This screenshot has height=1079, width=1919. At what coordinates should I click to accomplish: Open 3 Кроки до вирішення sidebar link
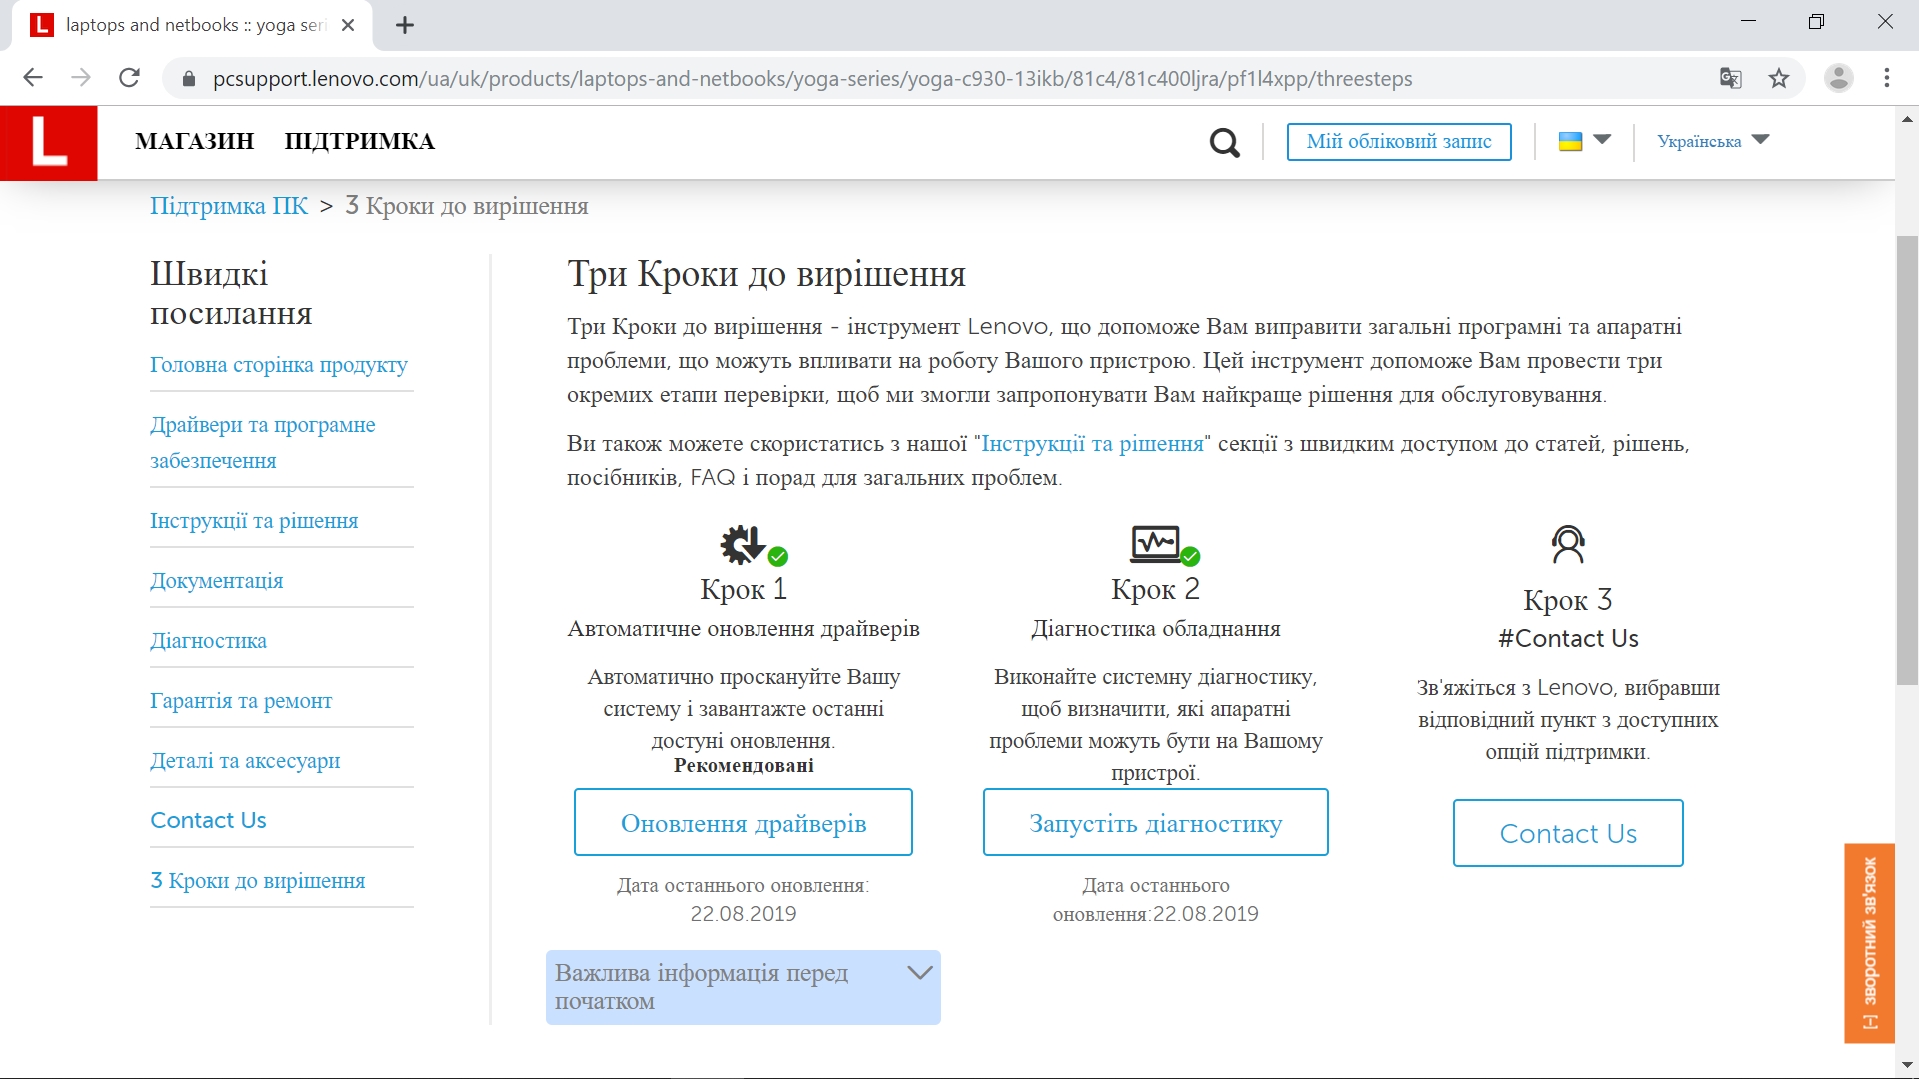[x=258, y=881]
